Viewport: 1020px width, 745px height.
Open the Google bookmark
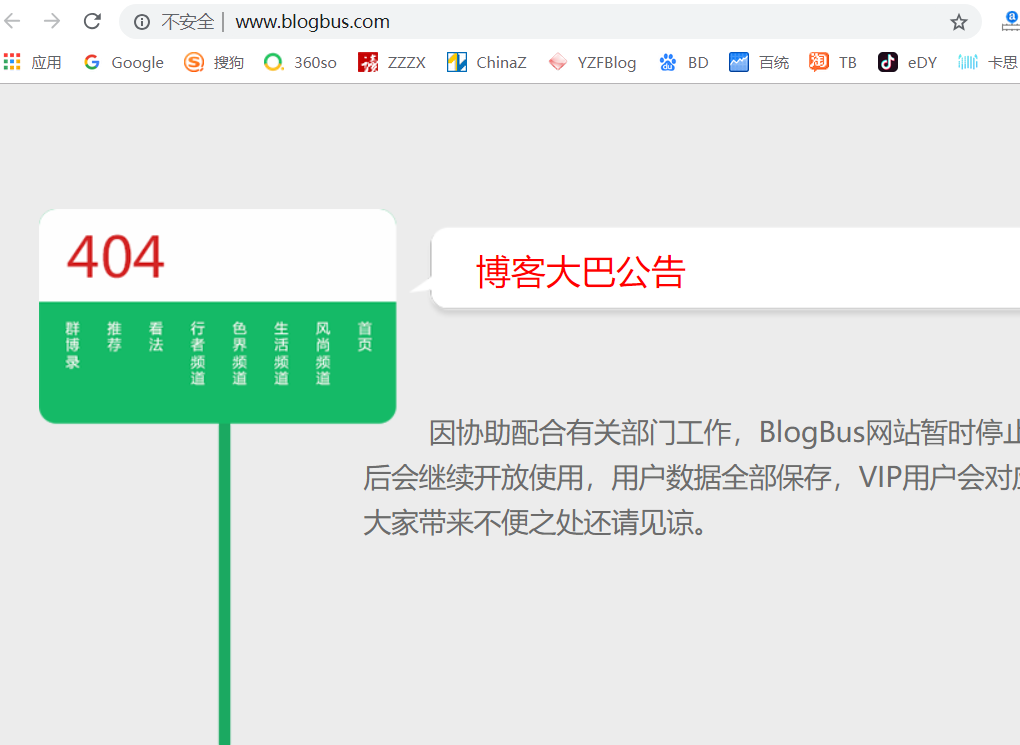pyautogui.click(x=123, y=62)
